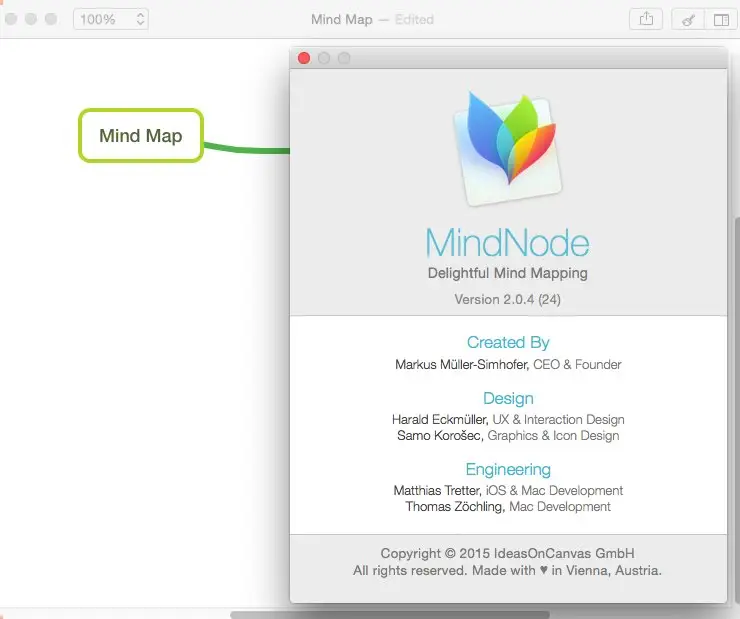The width and height of the screenshot is (740, 619).
Task: Click Markus Müller-Simhofer name
Action: 461,365
